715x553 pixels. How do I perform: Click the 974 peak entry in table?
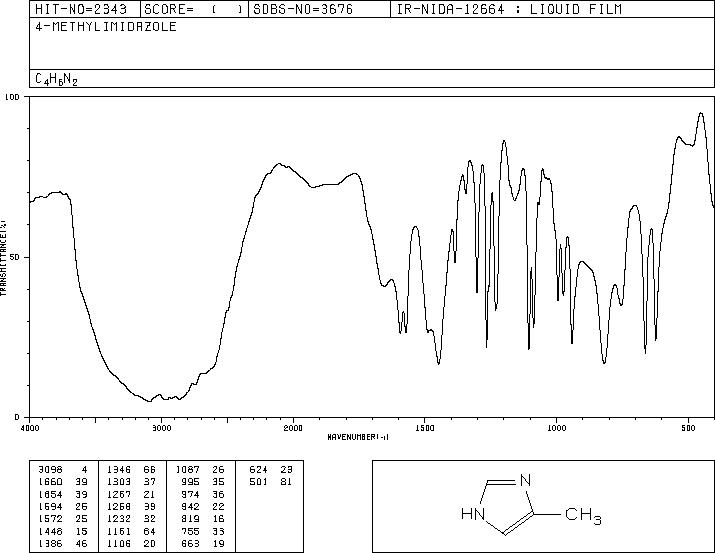pos(203,494)
